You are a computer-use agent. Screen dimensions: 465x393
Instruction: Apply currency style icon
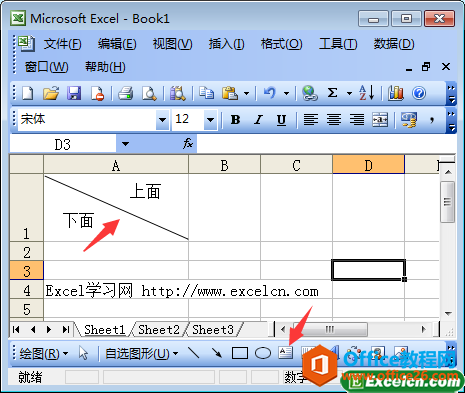click(409, 119)
